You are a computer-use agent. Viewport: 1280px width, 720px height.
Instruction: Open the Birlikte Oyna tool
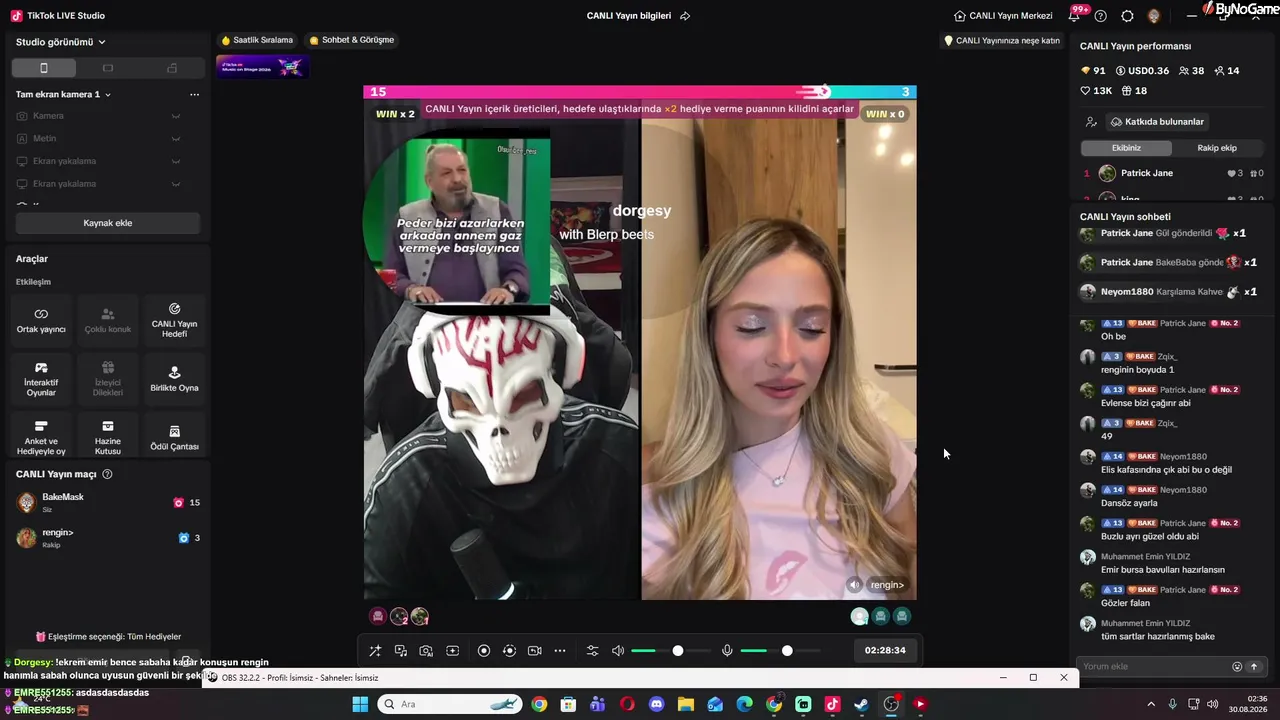pos(174,380)
